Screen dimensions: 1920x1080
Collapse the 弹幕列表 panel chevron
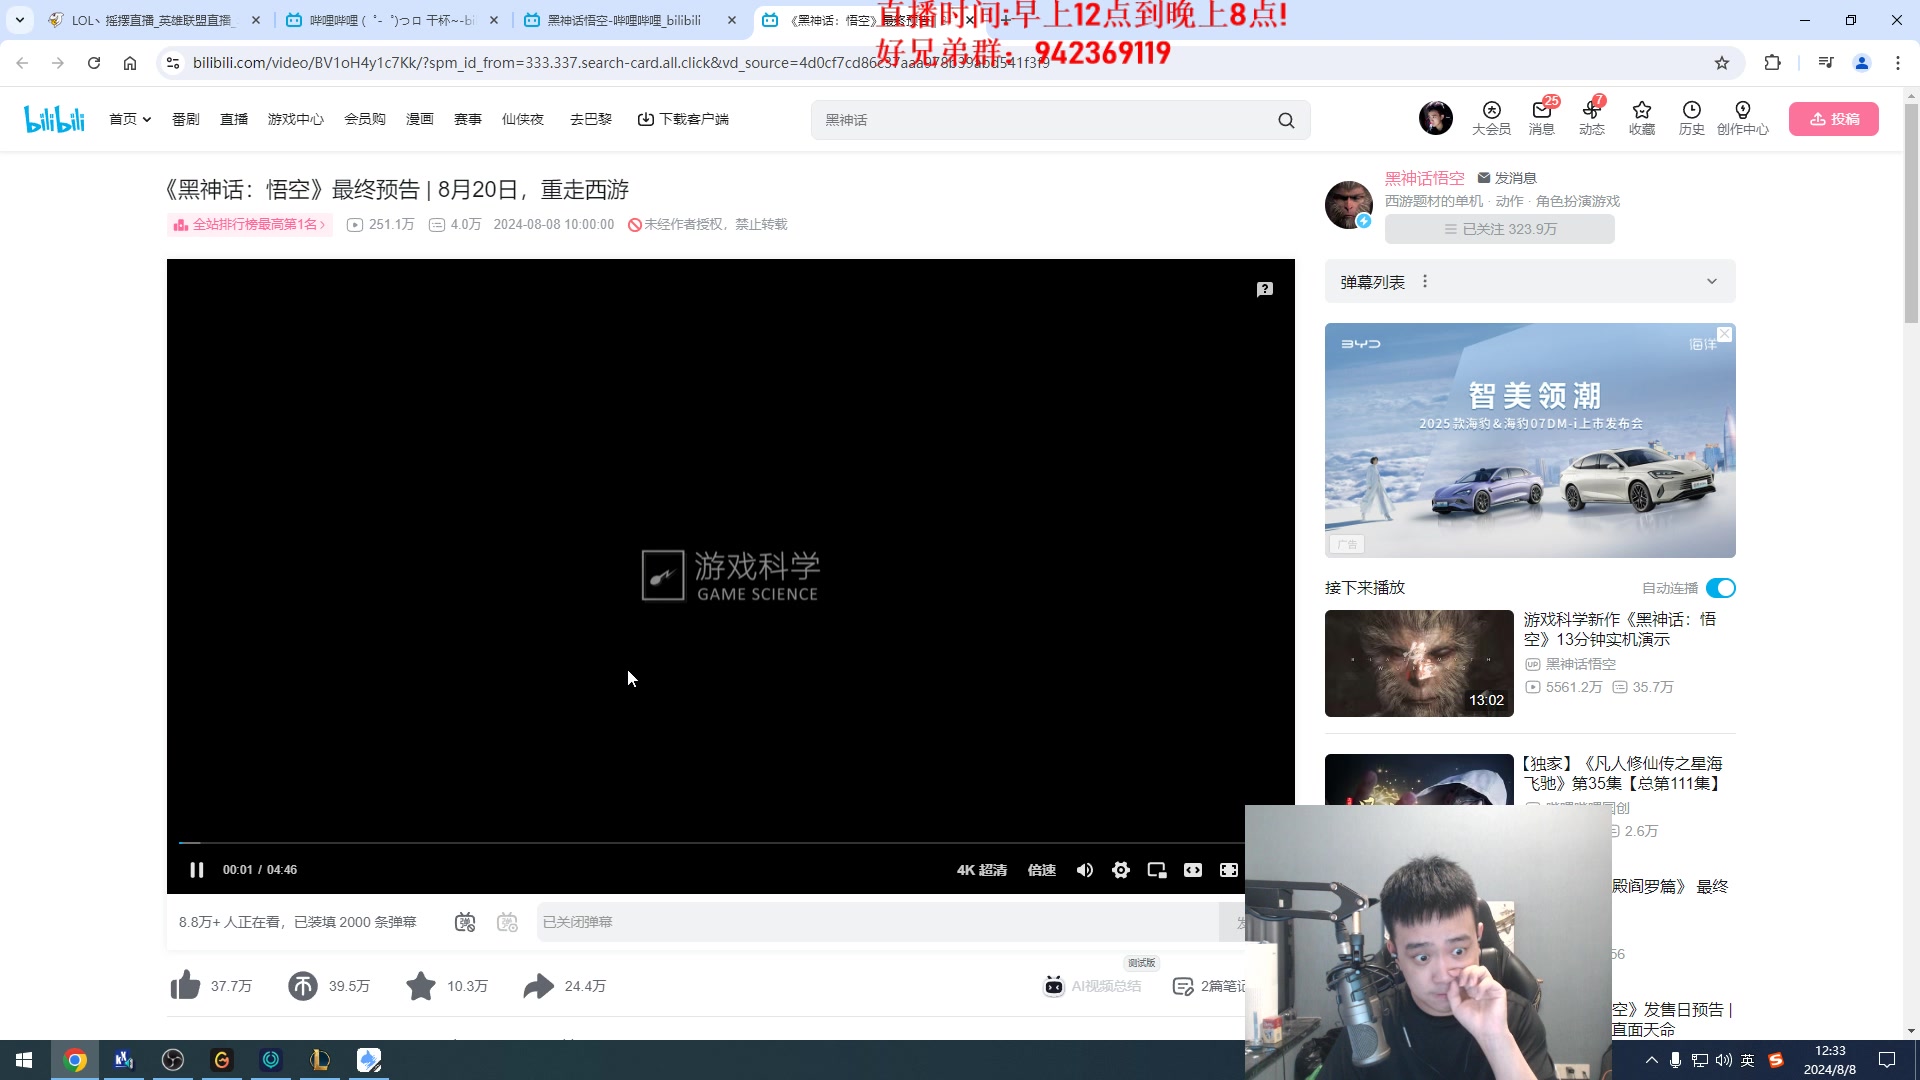[1713, 281]
